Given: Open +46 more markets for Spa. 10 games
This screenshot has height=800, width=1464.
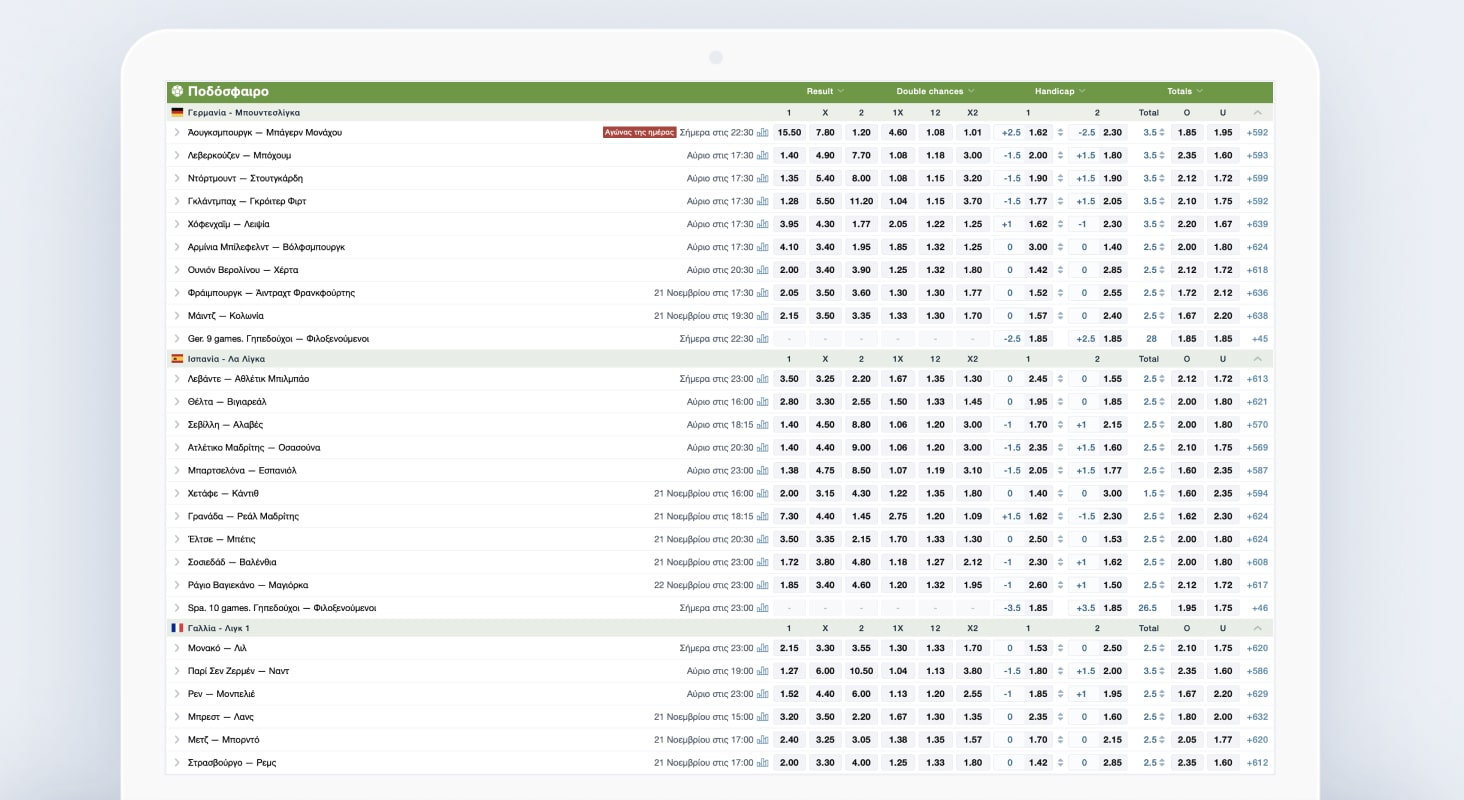Looking at the screenshot, I should pyautogui.click(x=1259, y=608).
